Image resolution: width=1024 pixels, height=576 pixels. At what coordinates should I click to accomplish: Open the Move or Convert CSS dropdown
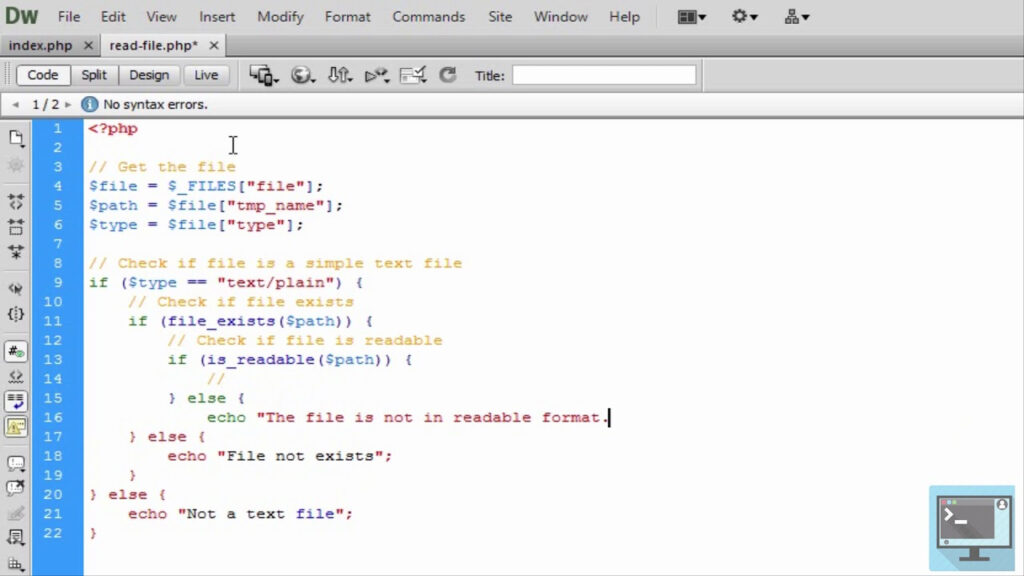16,564
